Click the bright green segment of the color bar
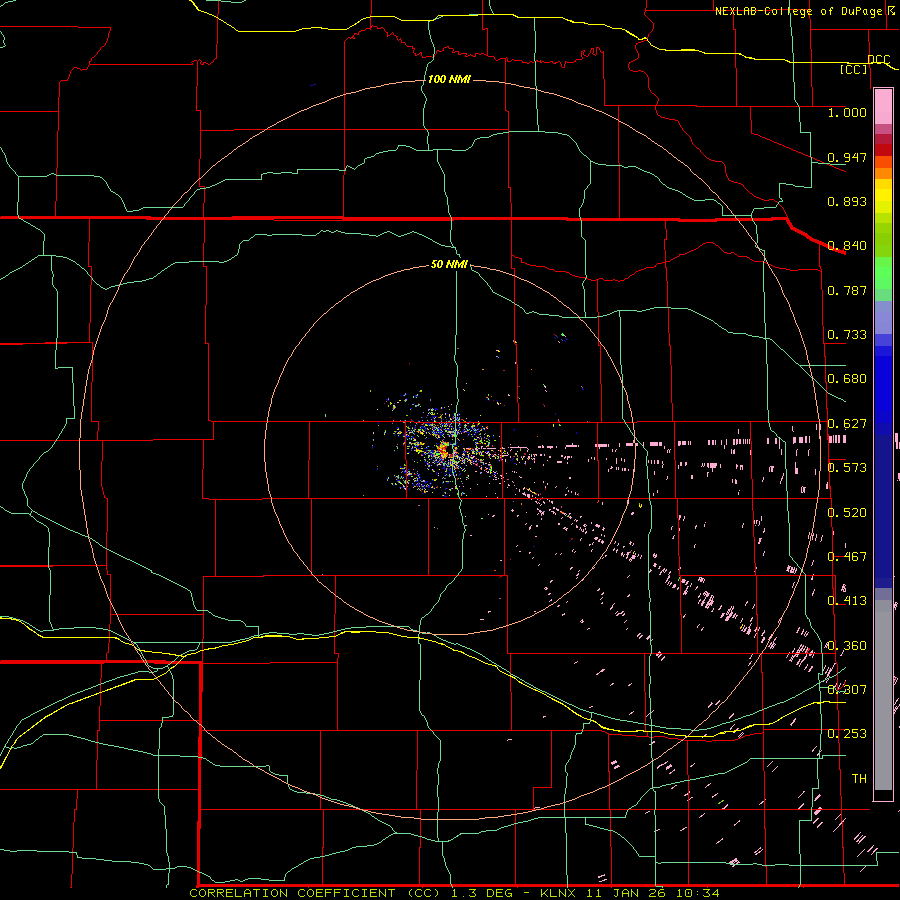Screen dimensions: 900x900 pyautogui.click(x=883, y=273)
